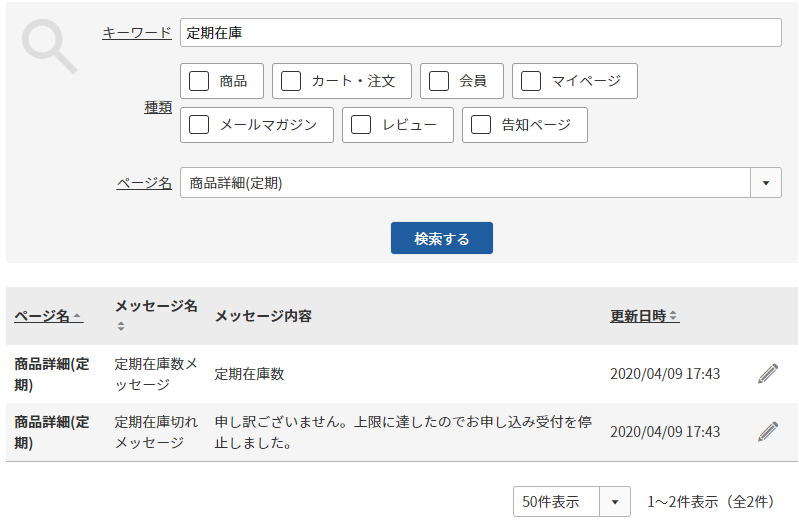This screenshot has height=523, width=799.
Task: Click the message text starting 申し訳ございません
Action: (x=403, y=432)
